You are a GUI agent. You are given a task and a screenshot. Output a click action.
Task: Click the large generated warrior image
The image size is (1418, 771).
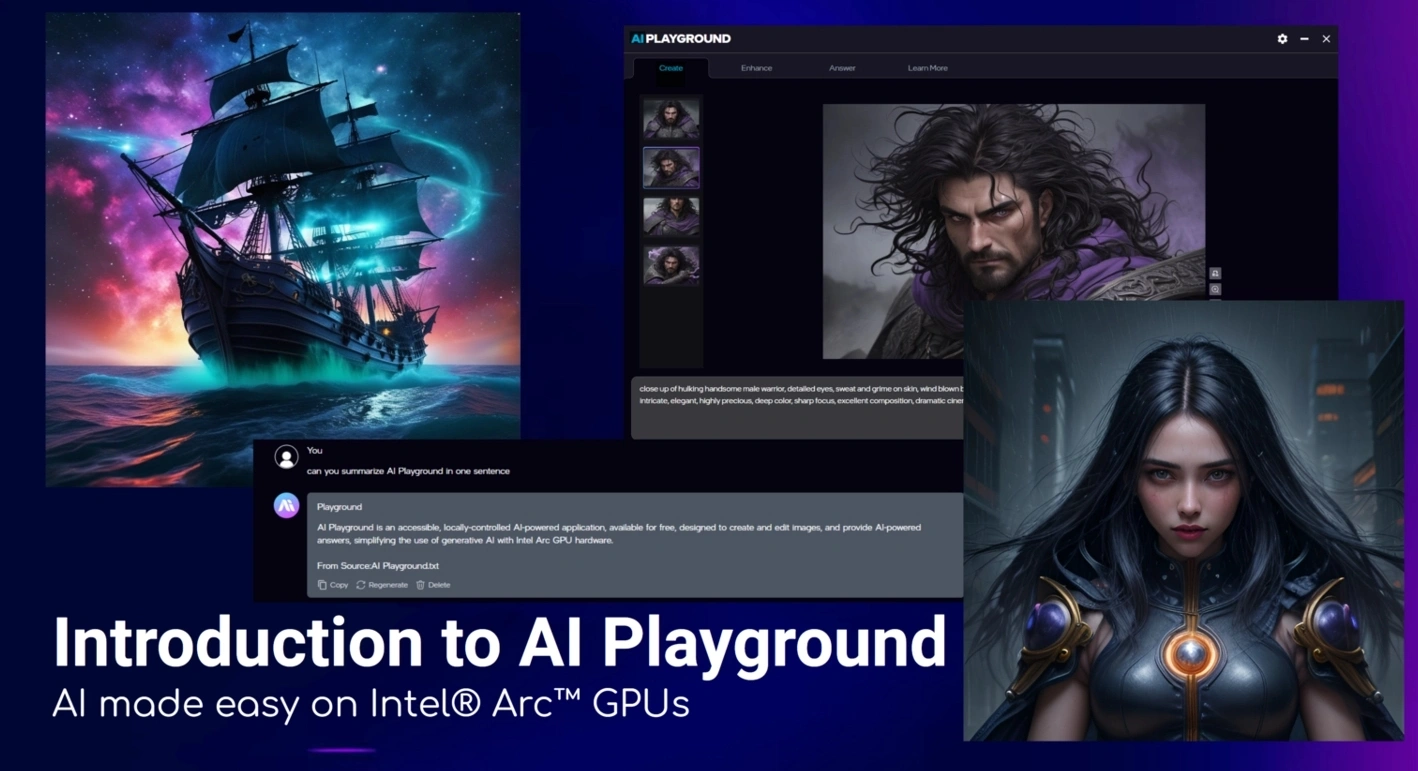click(1013, 231)
